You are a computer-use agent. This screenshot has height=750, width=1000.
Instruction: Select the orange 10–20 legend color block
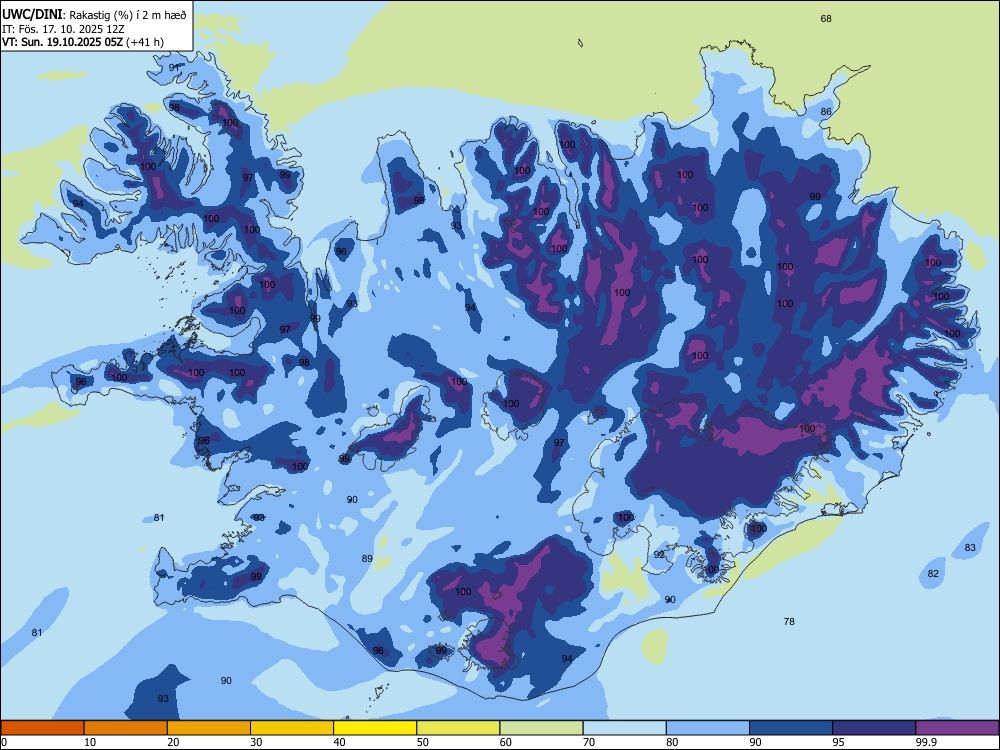pyautogui.click(x=126, y=728)
